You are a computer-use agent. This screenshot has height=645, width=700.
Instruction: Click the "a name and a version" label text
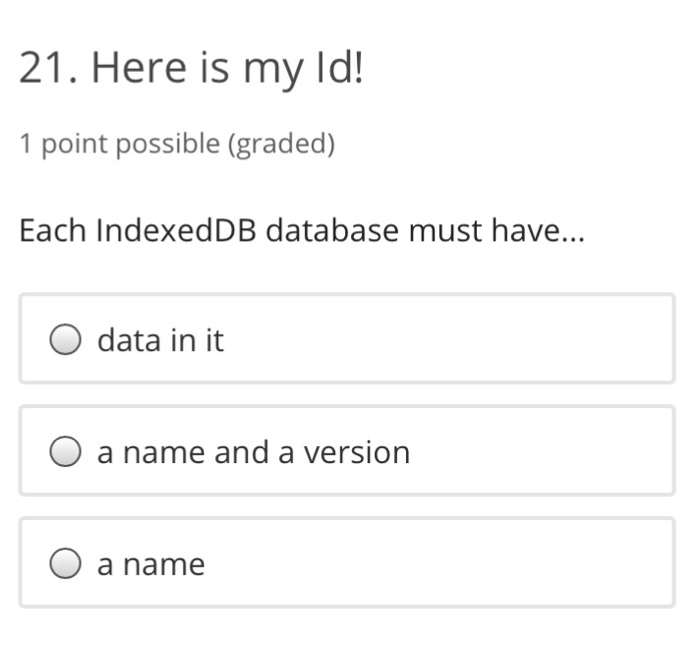253,453
